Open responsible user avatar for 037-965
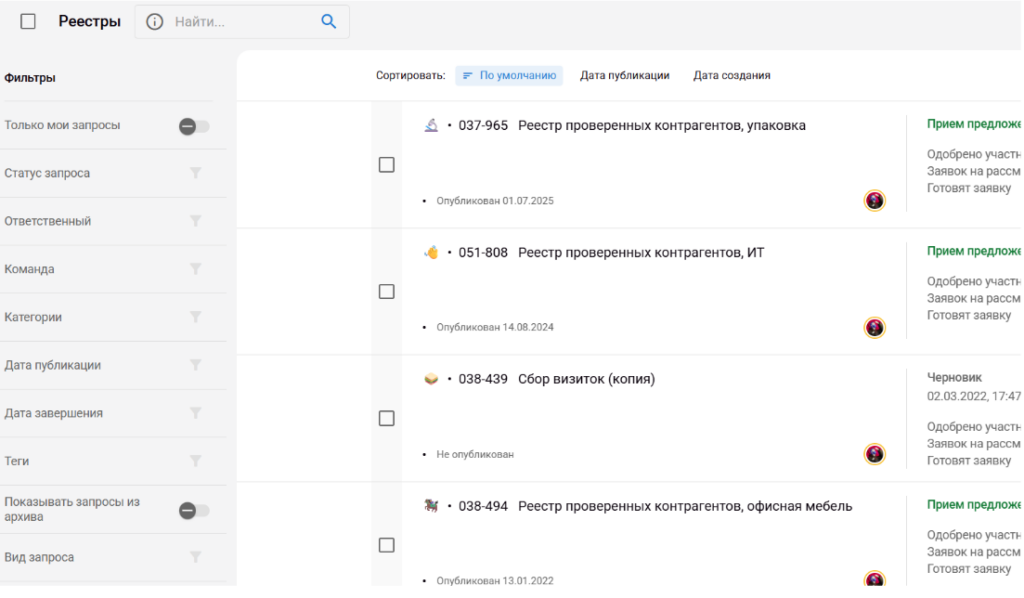 pyautogui.click(x=874, y=201)
